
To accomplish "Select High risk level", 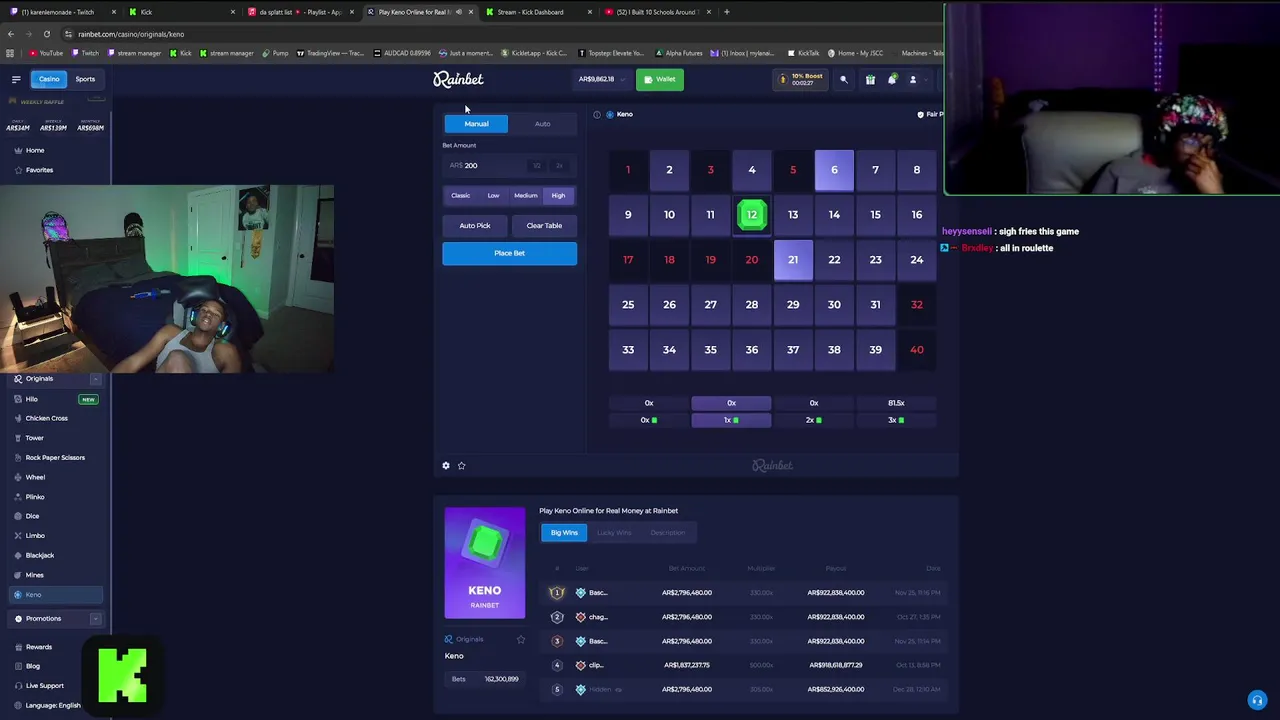I will coord(558,196).
